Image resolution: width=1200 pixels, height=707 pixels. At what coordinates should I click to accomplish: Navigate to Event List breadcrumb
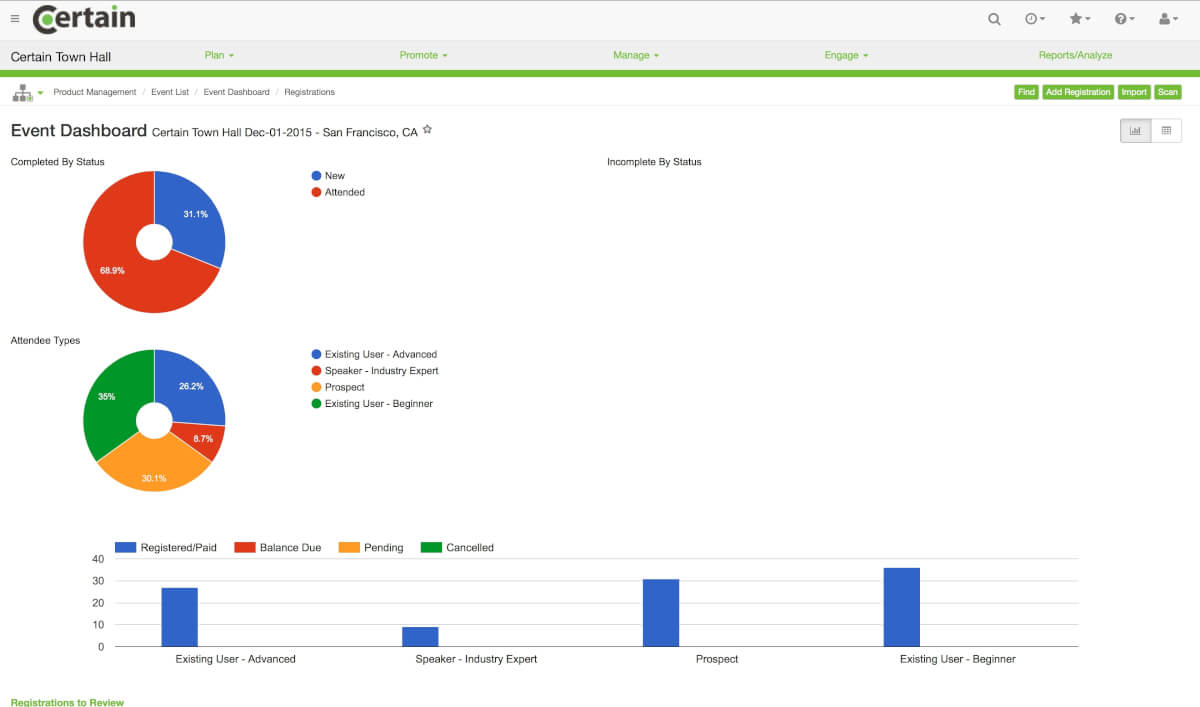[x=170, y=92]
